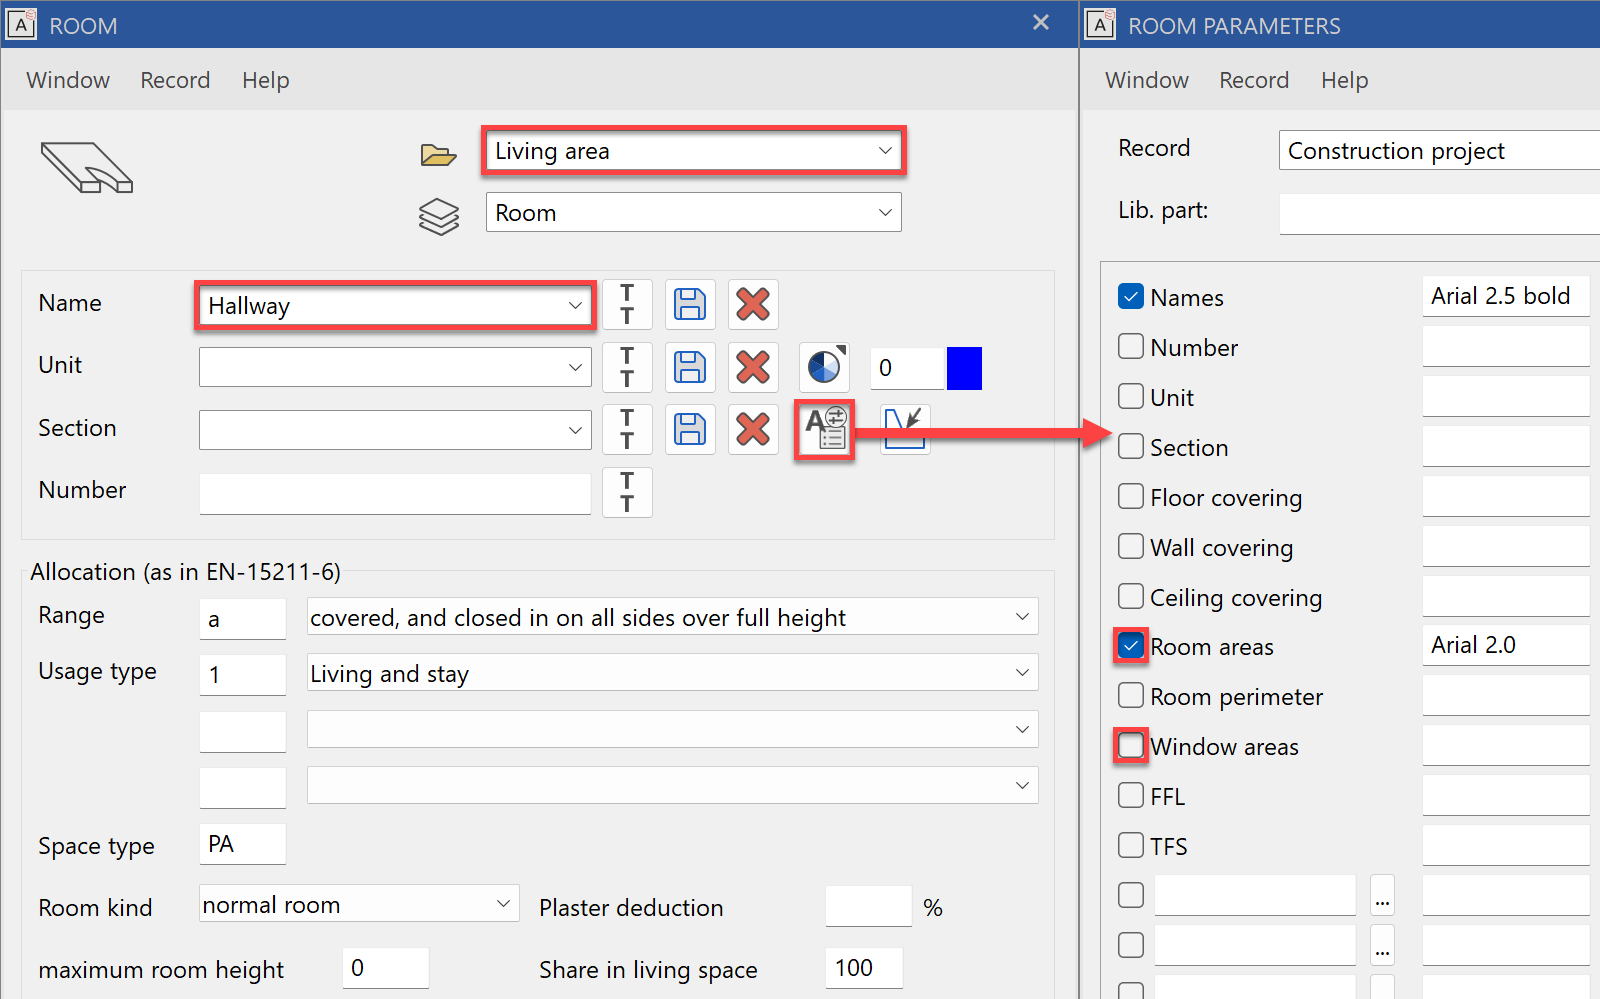Screen dimensions: 1600x999
Task: Click the Share in living space field
Action: pos(864,968)
